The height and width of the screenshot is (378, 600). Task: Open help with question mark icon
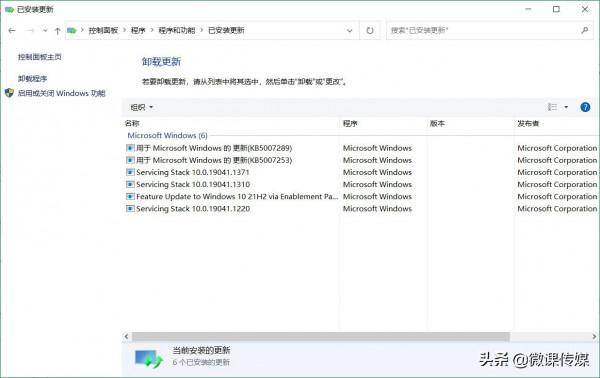585,107
